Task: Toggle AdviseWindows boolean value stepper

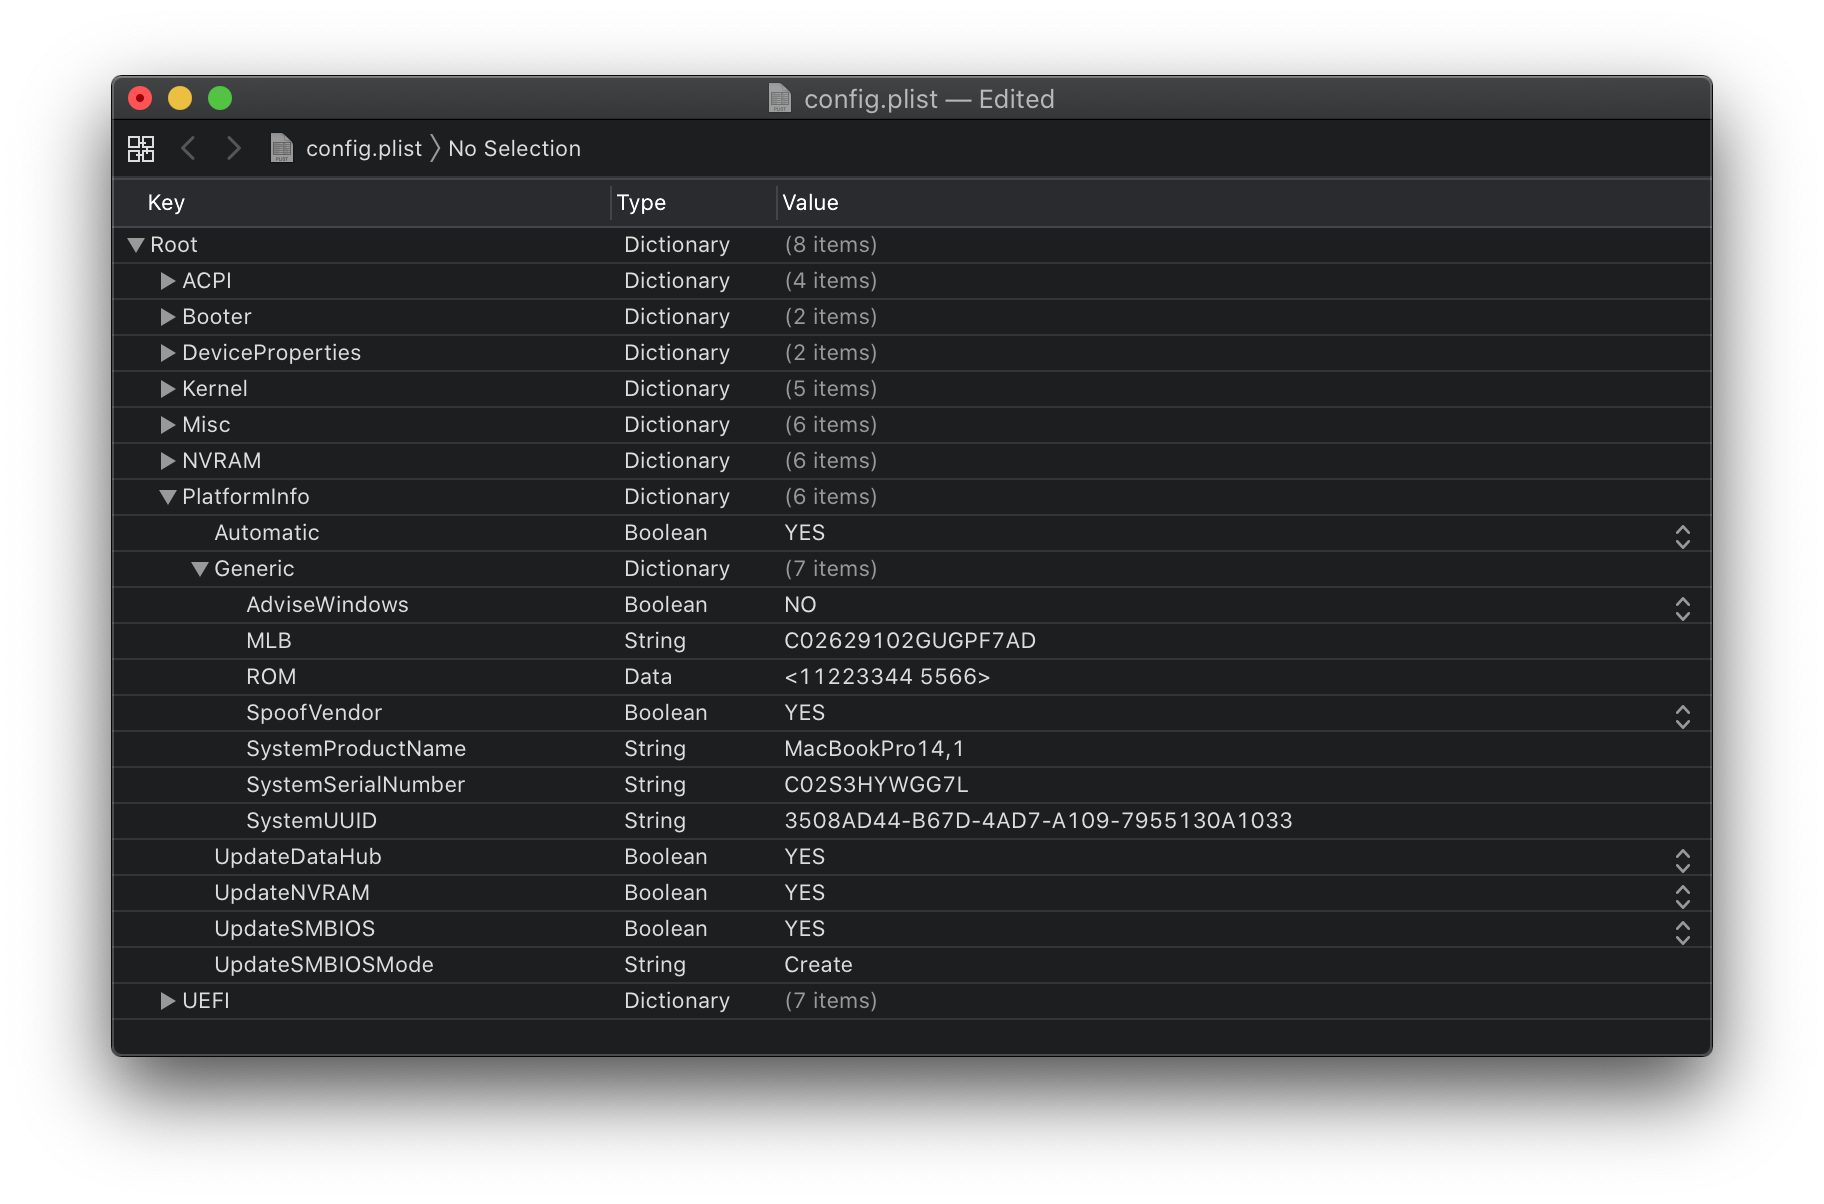Action: (x=1682, y=609)
